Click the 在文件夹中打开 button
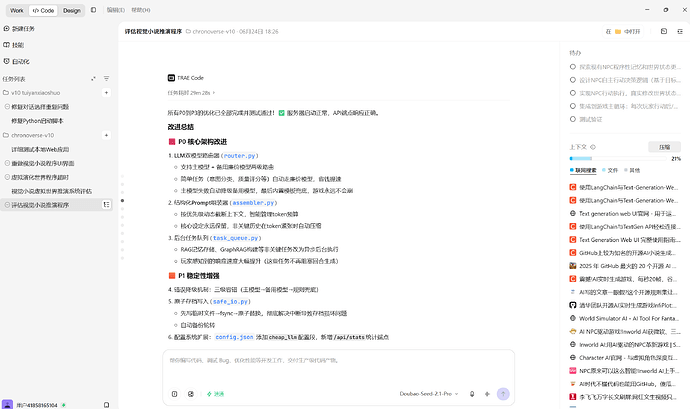This screenshot has width=690, height=409. tap(623, 32)
